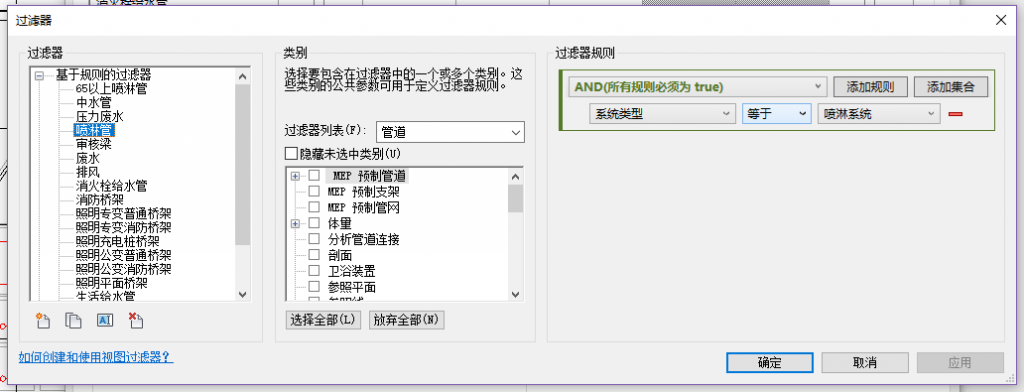
Task: Select the 废水 filter
Action: coord(88,158)
